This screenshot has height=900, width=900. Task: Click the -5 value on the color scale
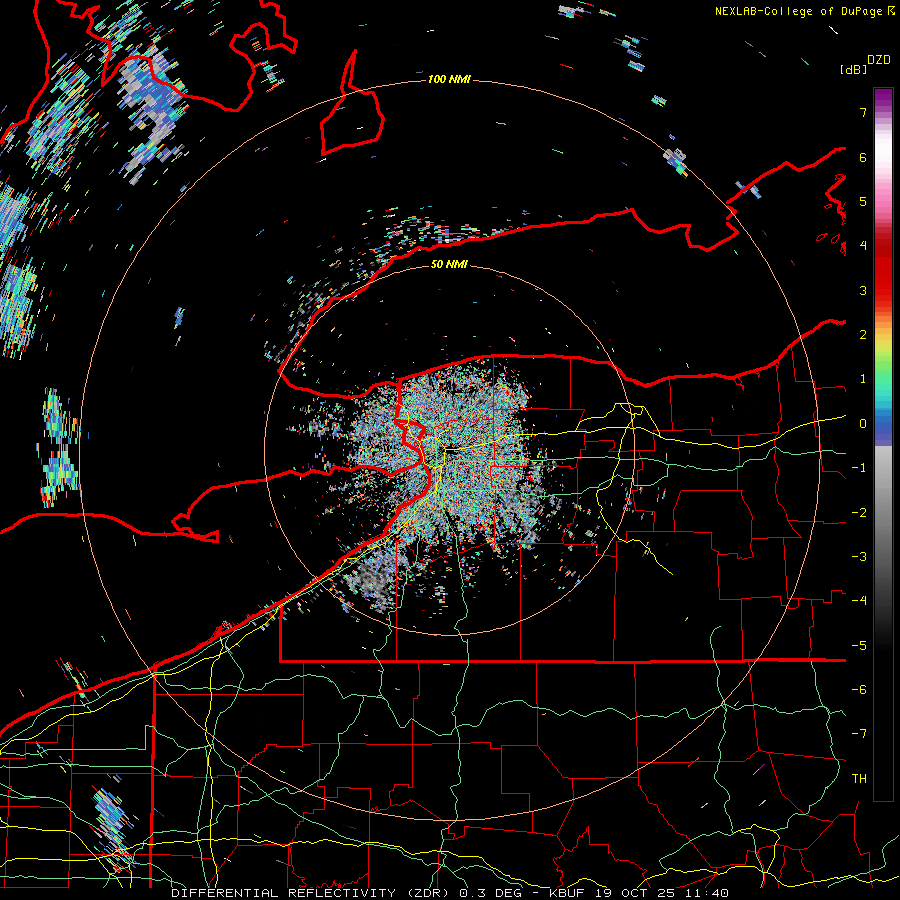(x=859, y=646)
